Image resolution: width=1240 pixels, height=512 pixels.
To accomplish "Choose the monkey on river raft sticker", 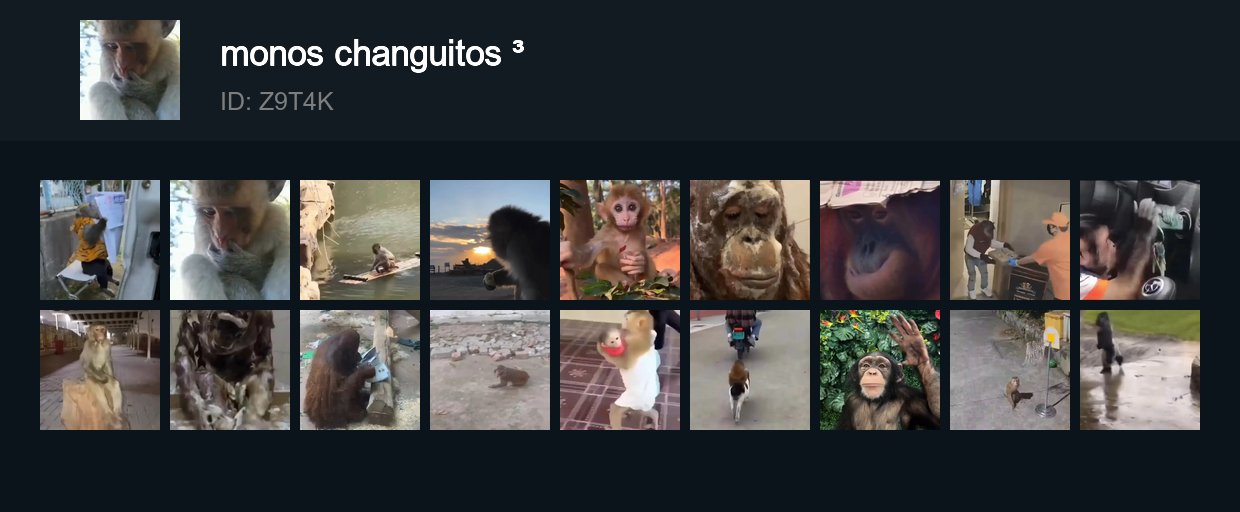I will click(x=360, y=240).
